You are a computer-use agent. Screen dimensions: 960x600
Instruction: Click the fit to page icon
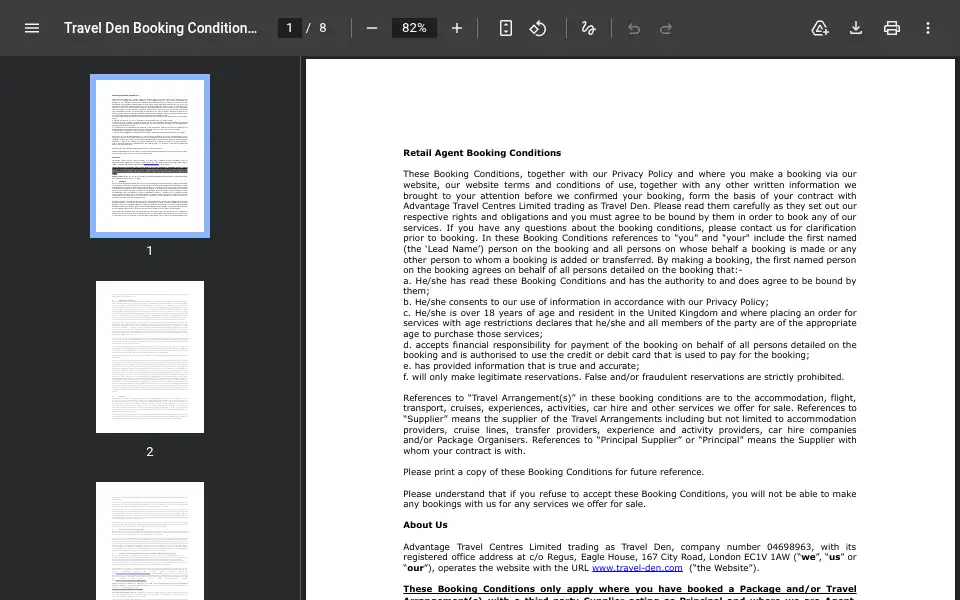click(506, 28)
